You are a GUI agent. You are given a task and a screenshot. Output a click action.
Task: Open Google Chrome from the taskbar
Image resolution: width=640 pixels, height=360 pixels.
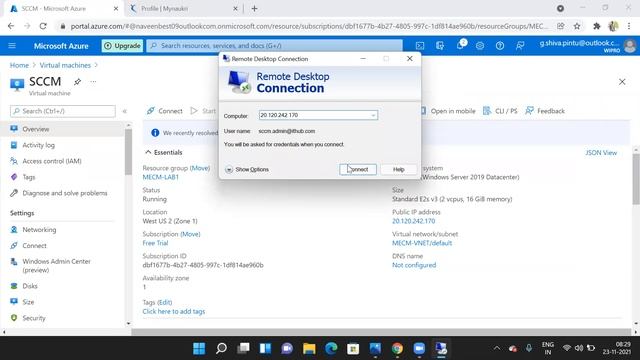click(397, 348)
